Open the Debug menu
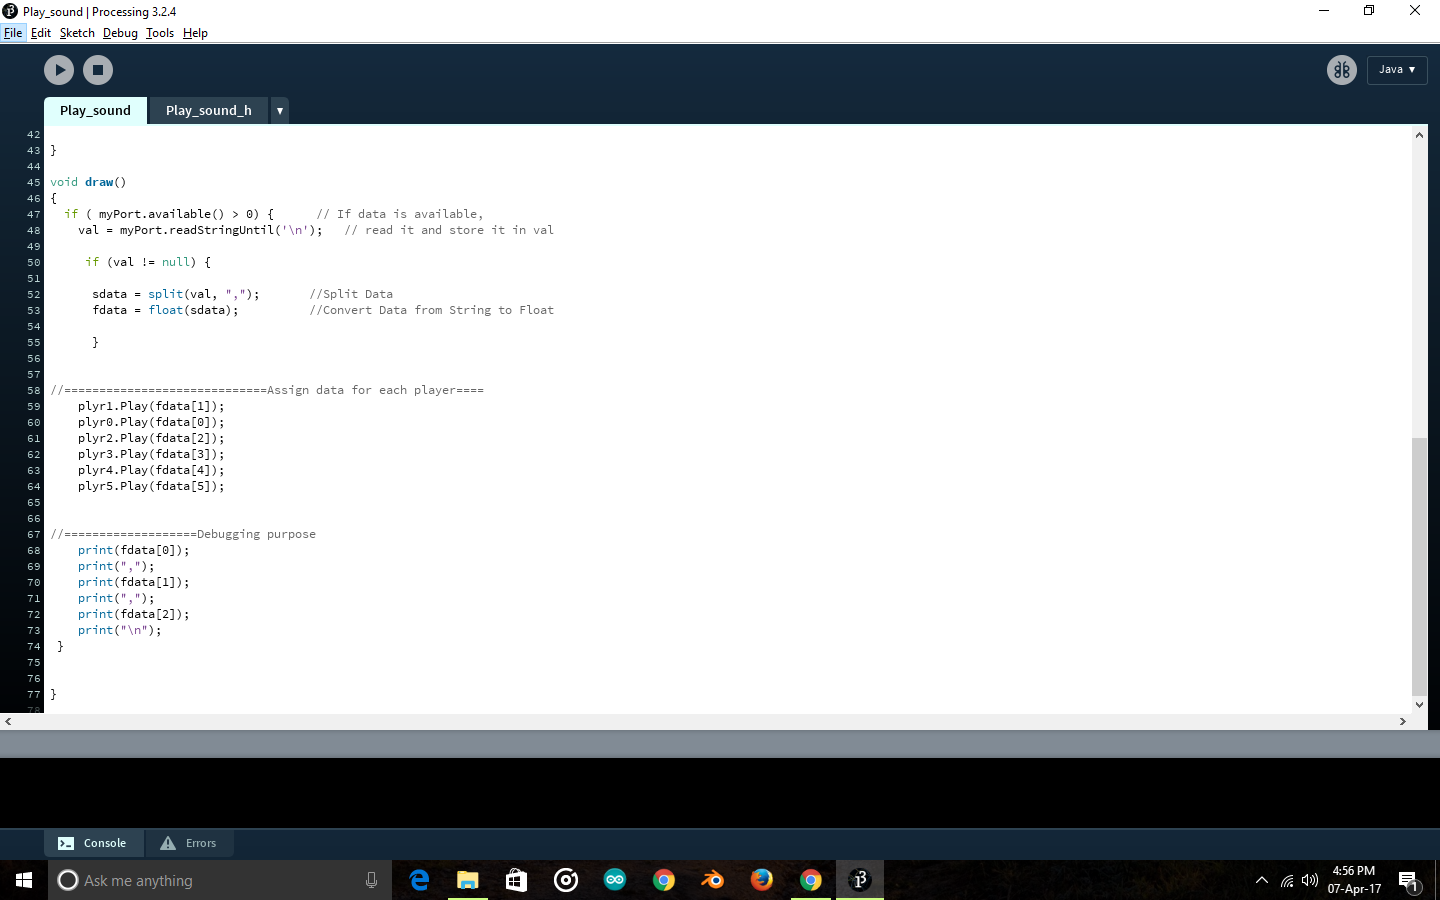The height and width of the screenshot is (900, 1440). click(x=120, y=33)
